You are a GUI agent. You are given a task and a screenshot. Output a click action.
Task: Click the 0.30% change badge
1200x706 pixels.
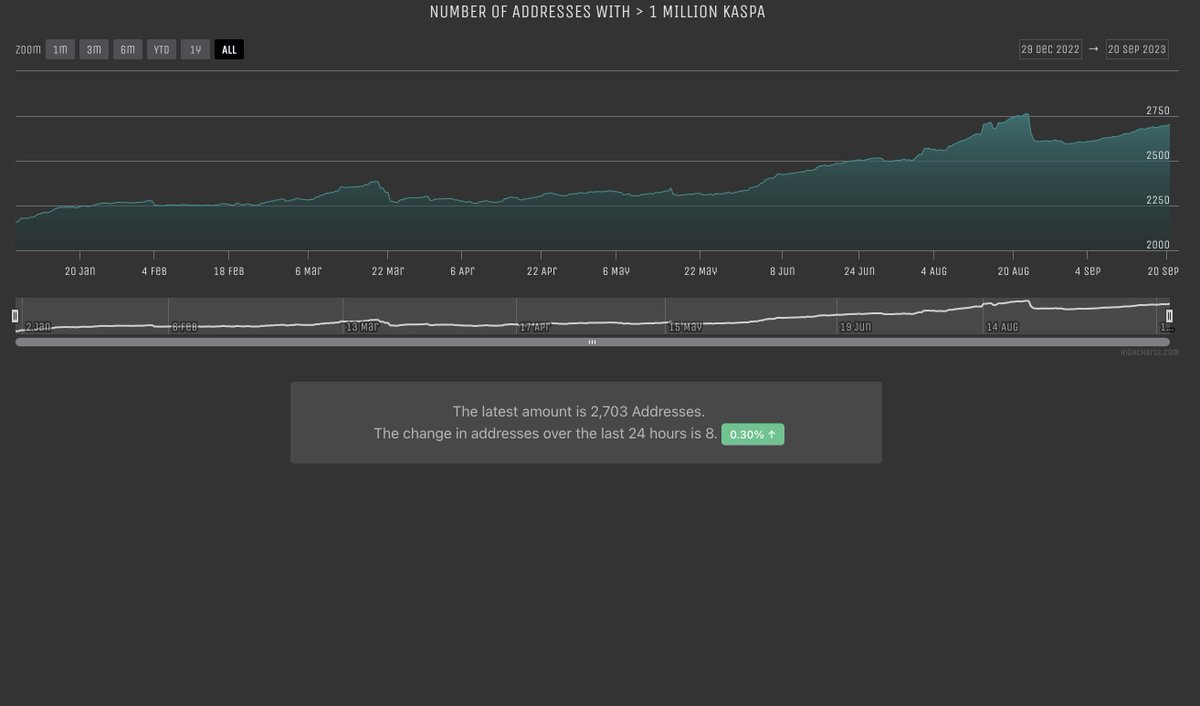point(753,435)
